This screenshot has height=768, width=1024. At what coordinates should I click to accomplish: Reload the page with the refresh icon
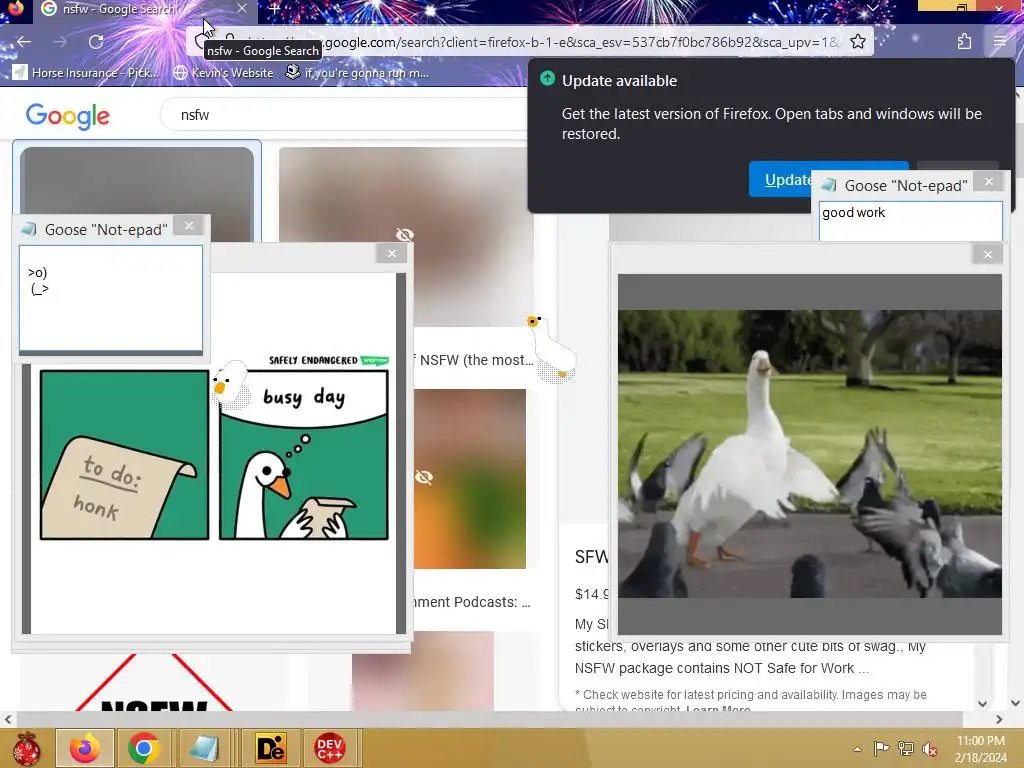96,42
